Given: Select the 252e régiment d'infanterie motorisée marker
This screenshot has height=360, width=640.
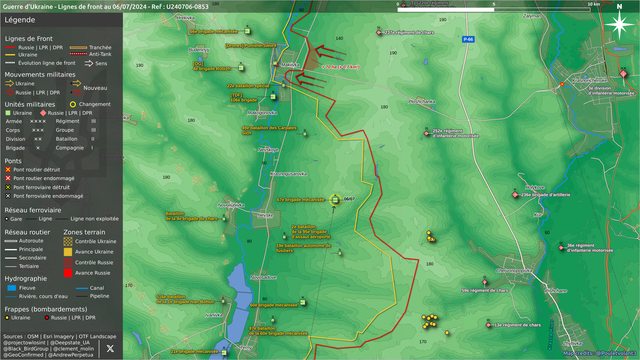Looking at the screenshot, I should pos(427,133).
